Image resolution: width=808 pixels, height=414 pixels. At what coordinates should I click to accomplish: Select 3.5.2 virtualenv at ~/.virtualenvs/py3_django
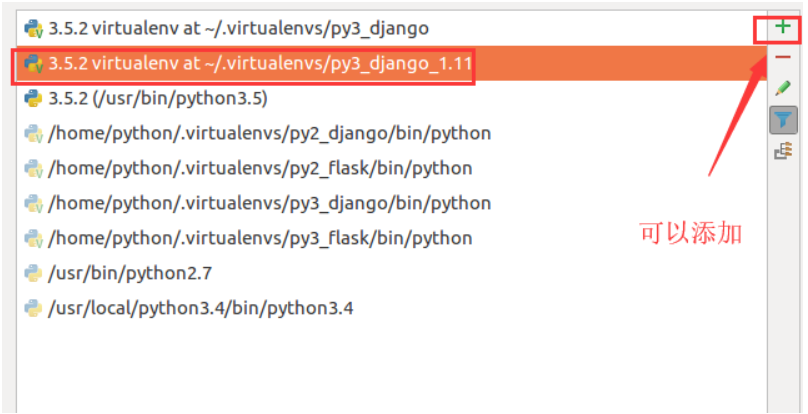pos(392,28)
